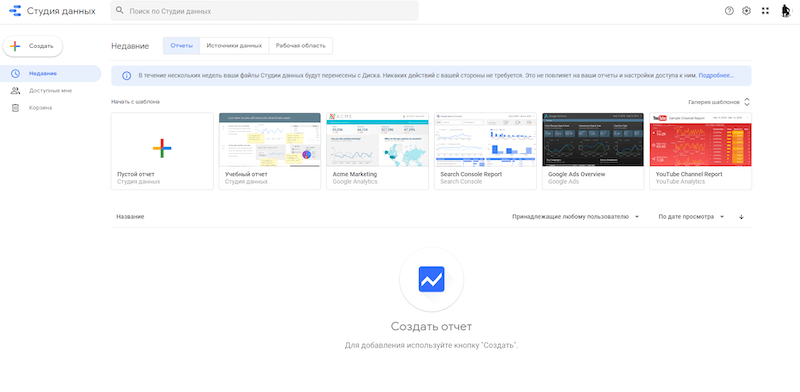
Task: Click the Студия данных title text
Action: [x=61, y=11]
